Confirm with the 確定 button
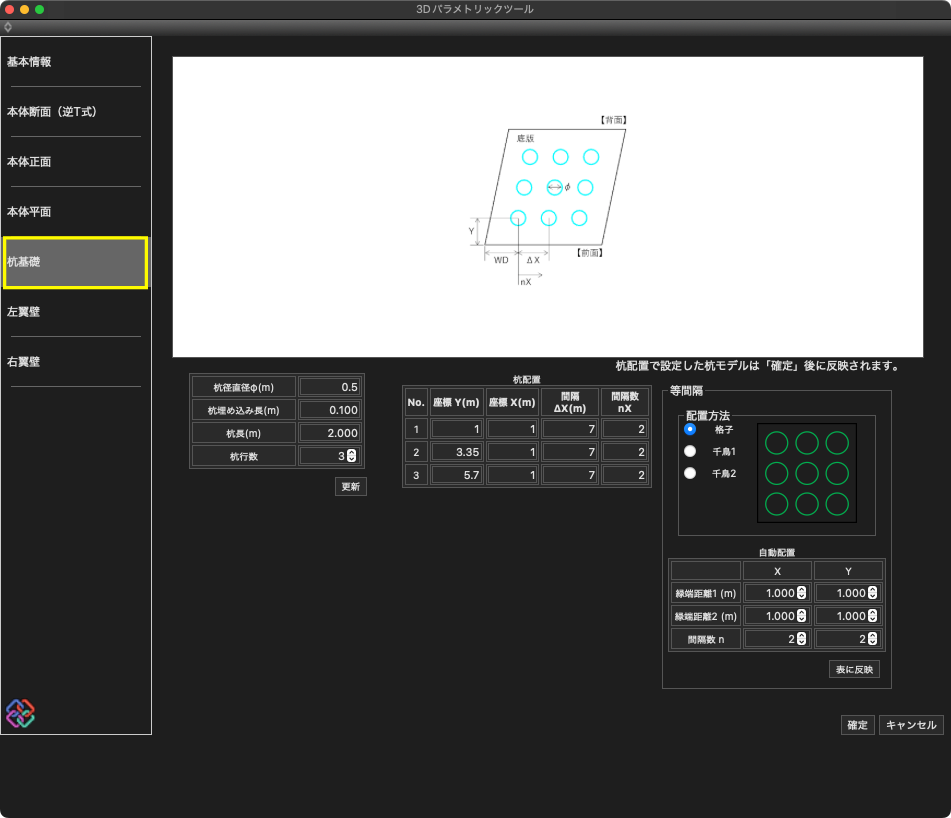 pos(857,725)
